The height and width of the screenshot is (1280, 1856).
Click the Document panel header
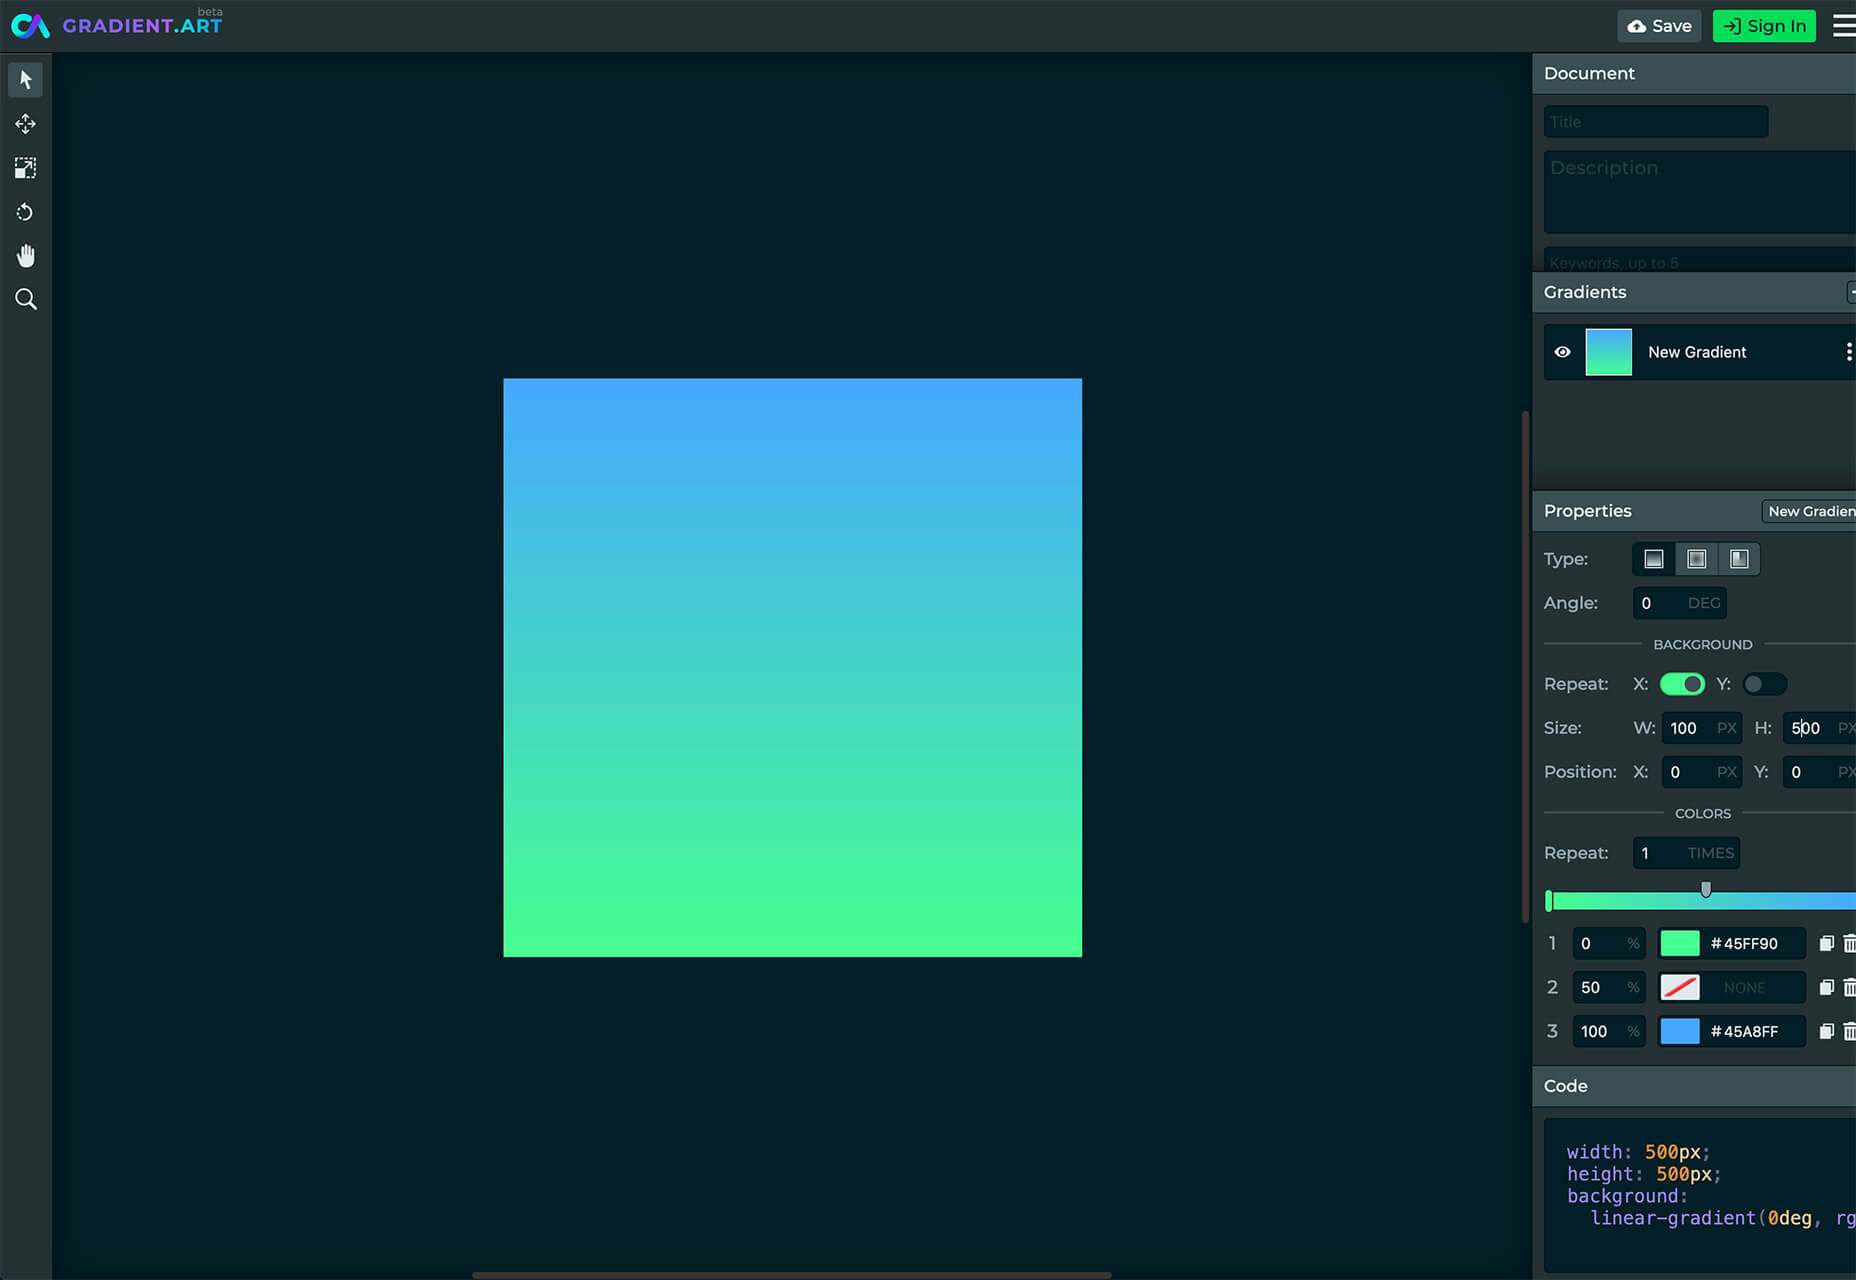(x=1694, y=73)
